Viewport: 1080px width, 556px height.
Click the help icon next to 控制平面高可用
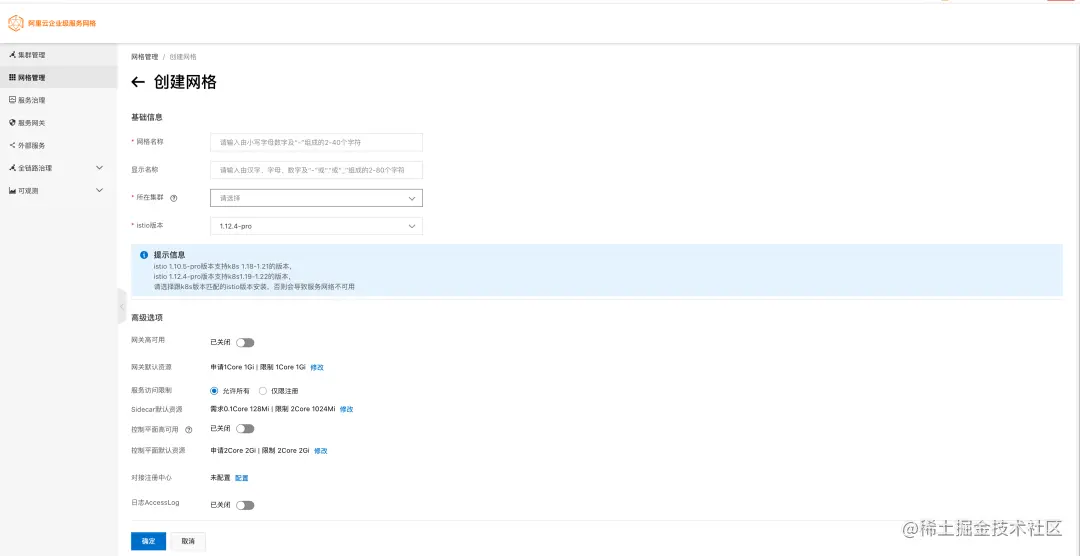point(189,429)
